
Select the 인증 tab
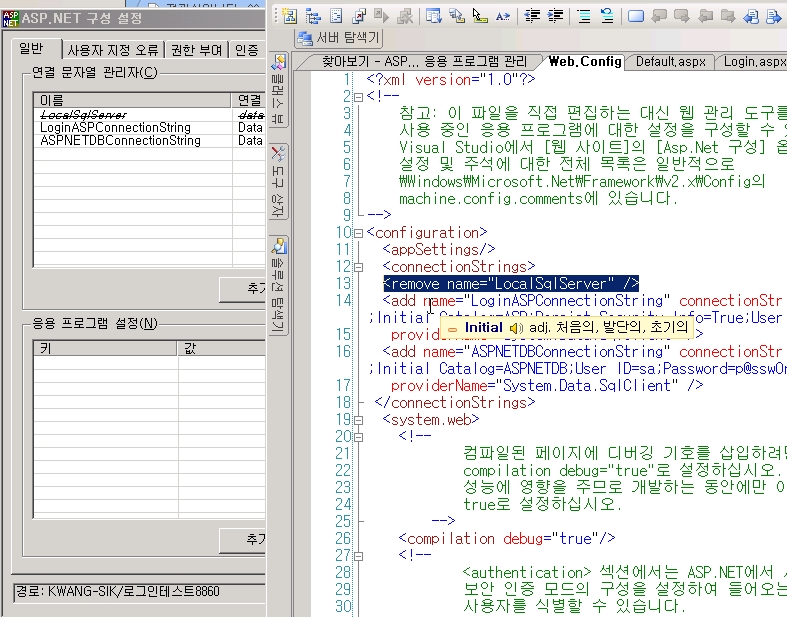click(246, 50)
